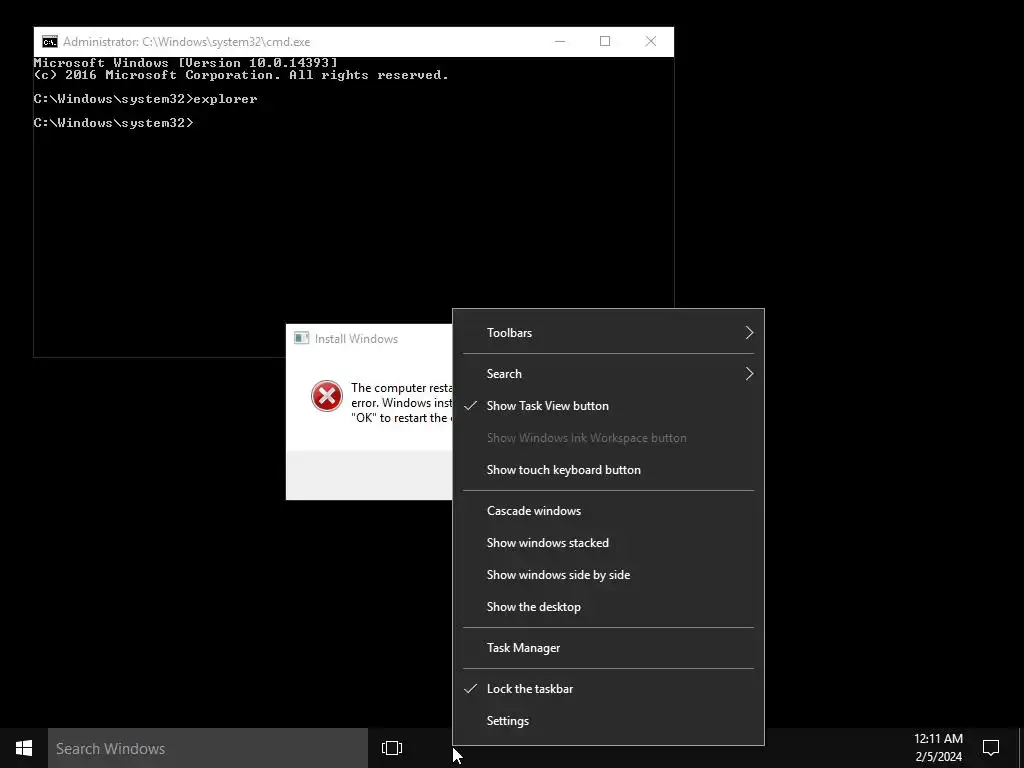This screenshot has width=1024, height=768.
Task: Toggle Lock the taskbar option
Action: pos(608,688)
